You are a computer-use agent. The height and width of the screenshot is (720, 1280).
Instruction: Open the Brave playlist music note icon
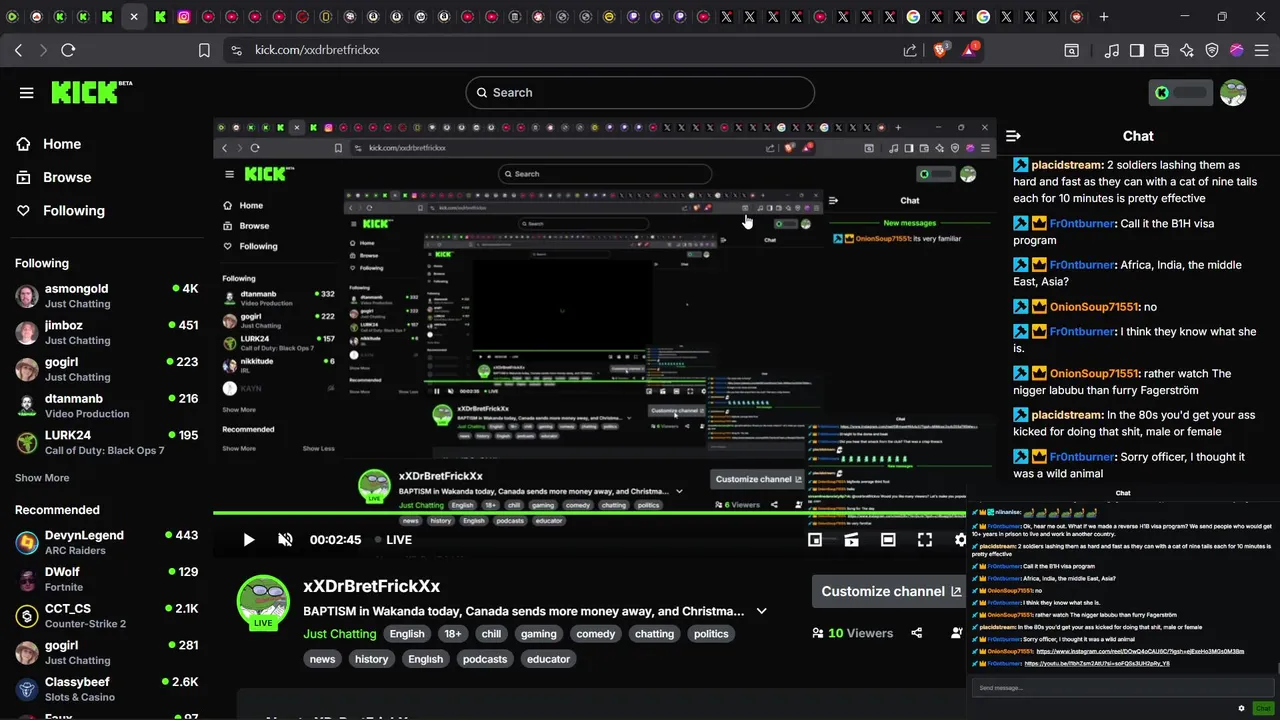pos(1112,50)
